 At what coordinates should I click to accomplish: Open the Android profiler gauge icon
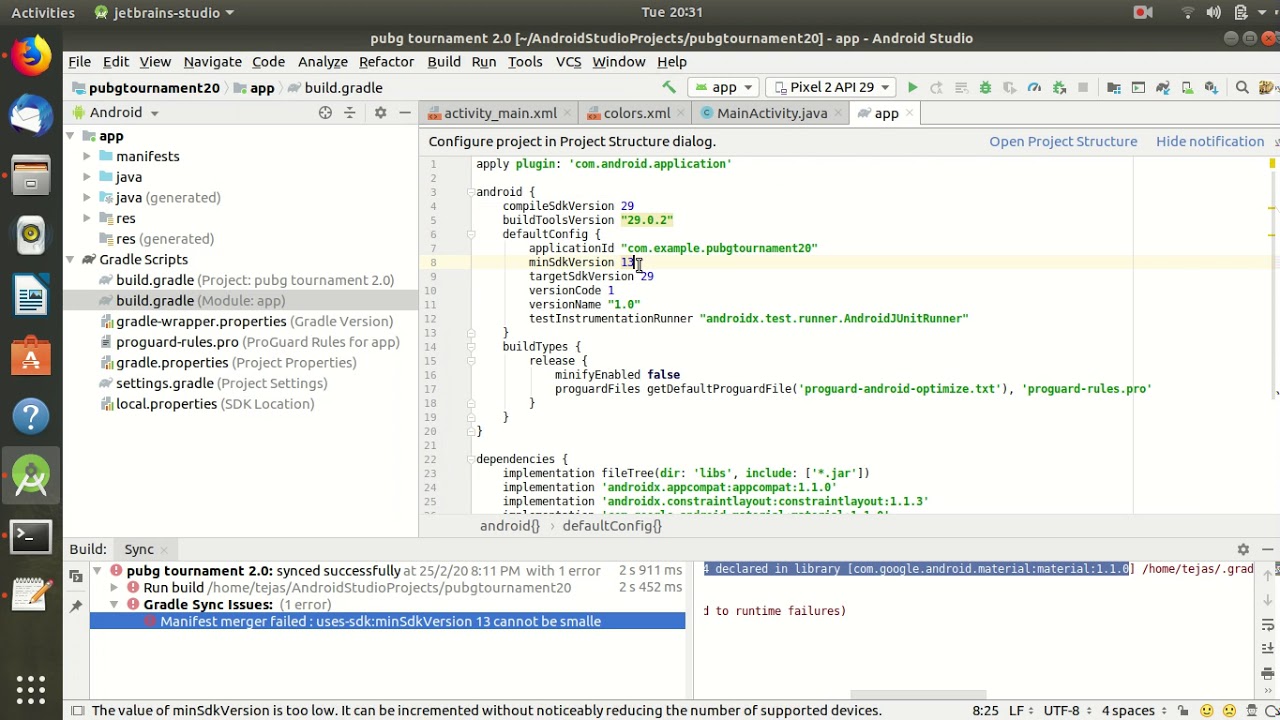1034,88
